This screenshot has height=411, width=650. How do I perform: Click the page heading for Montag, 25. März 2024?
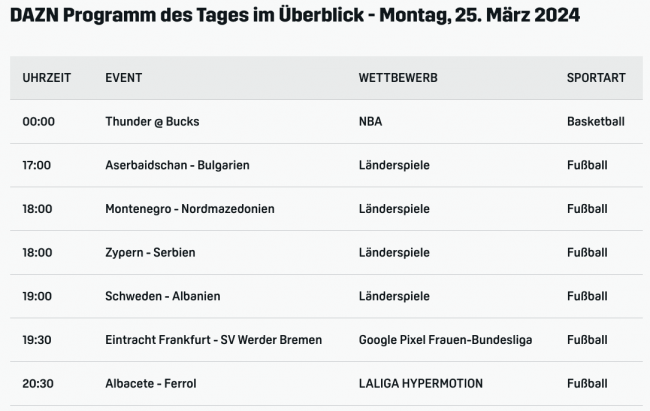point(295,17)
